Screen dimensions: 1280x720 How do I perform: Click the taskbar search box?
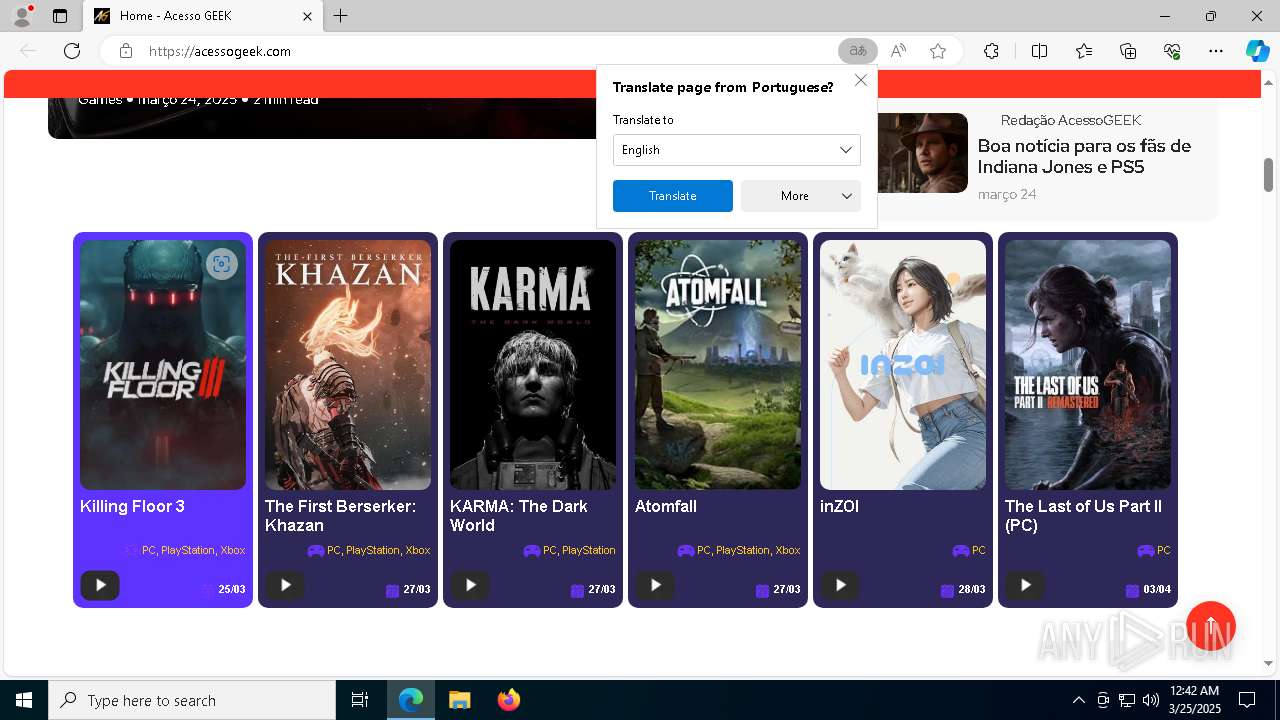(192, 700)
